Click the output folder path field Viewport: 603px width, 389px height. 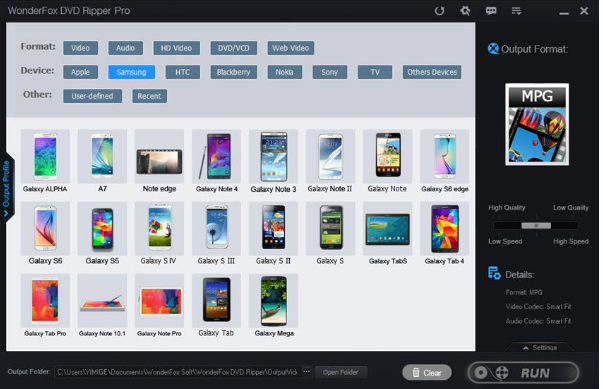177,372
